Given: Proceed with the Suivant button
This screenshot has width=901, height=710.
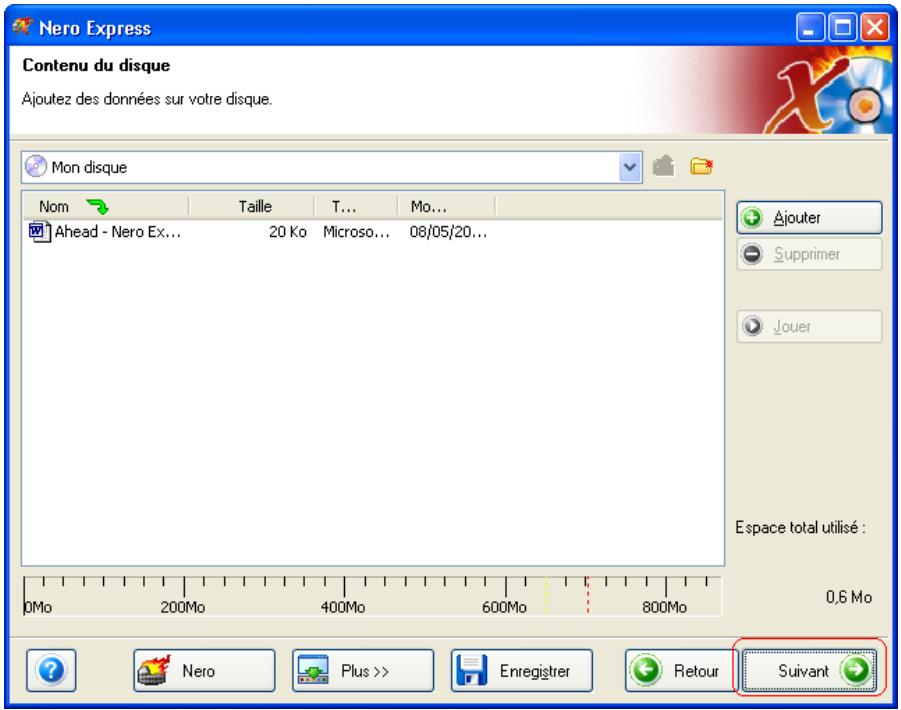Looking at the screenshot, I should [809, 670].
